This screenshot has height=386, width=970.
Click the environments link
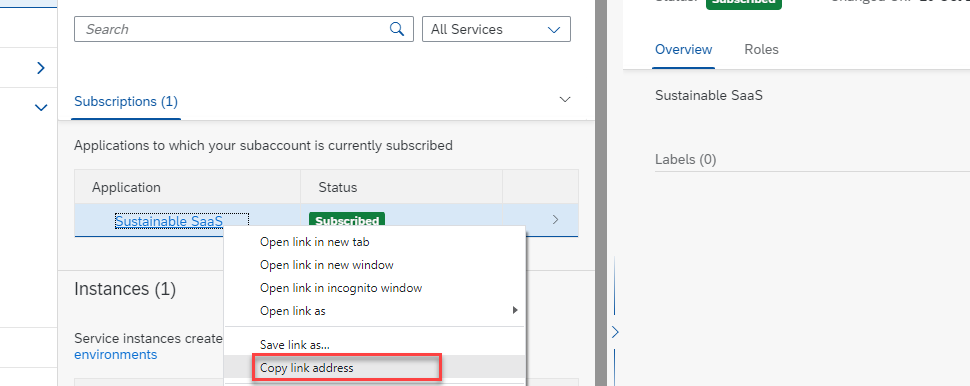pos(116,354)
